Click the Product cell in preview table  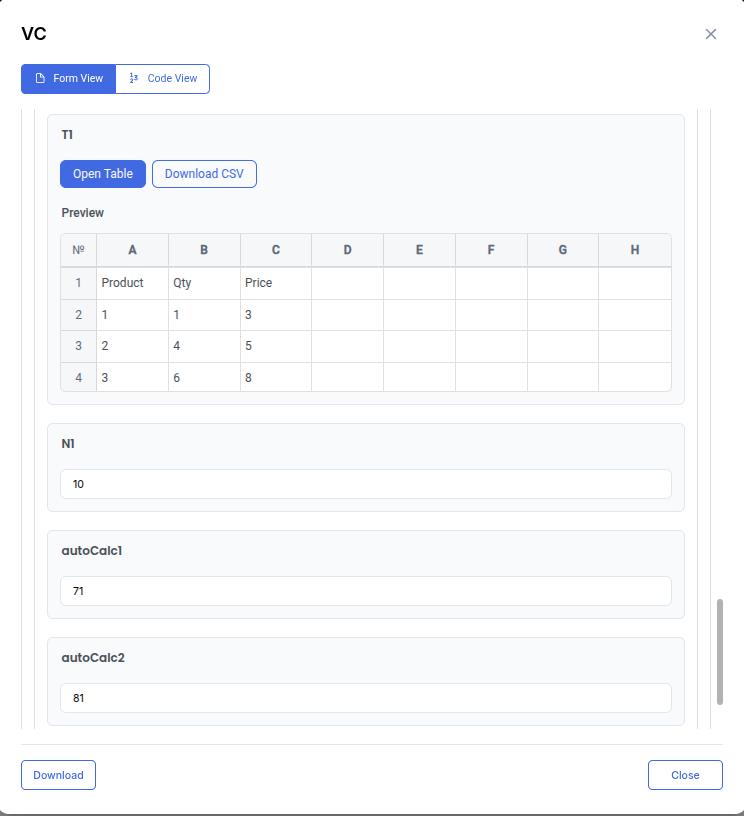tap(132, 283)
